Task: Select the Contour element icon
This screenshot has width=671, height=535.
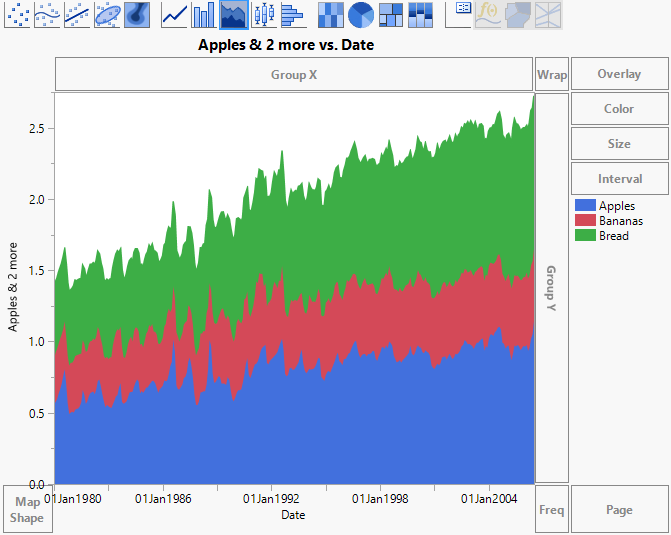Action: [x=137, y=14]
